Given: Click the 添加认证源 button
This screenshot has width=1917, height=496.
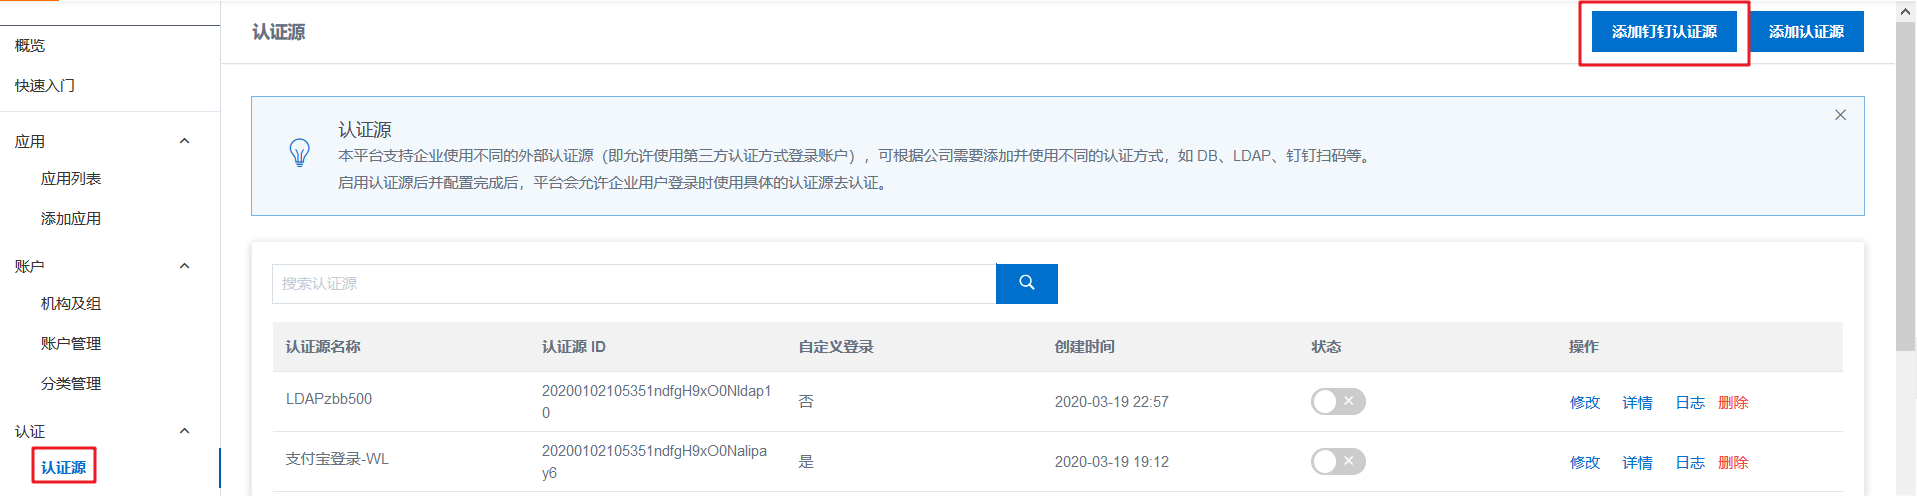Looking at the screenshot, I should [1806, 32].
